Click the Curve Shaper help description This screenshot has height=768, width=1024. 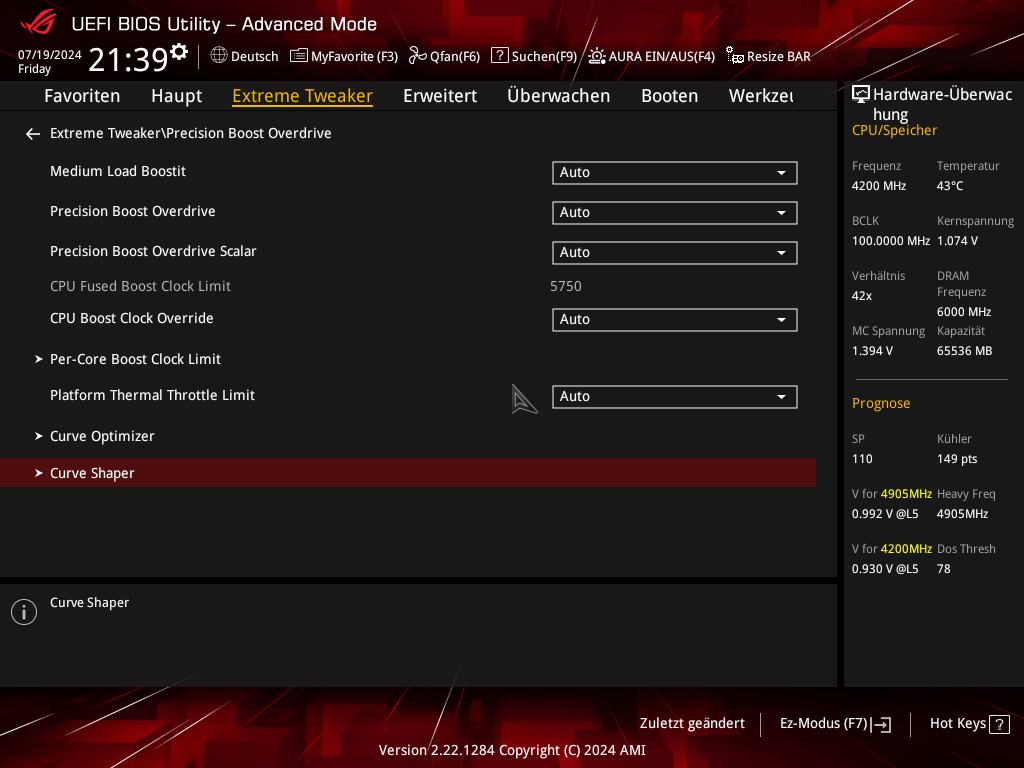(89, 603)
